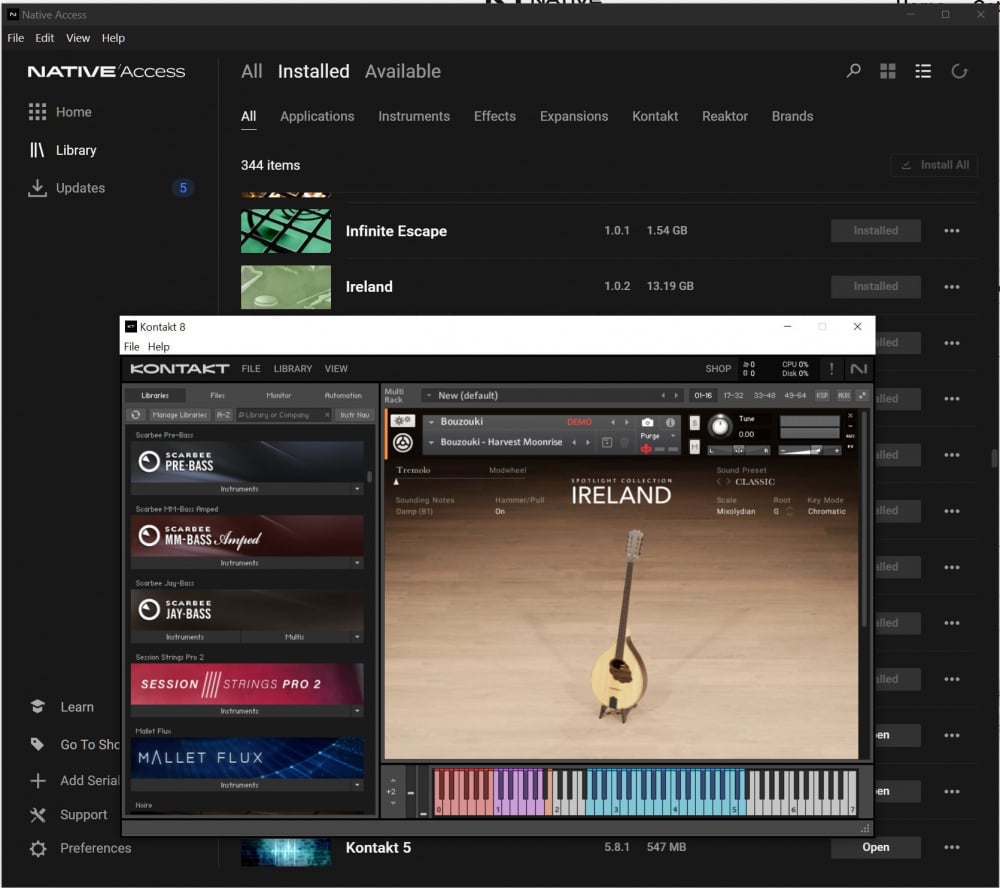Open Kontakt LIBRARY menu

point(293,369)
